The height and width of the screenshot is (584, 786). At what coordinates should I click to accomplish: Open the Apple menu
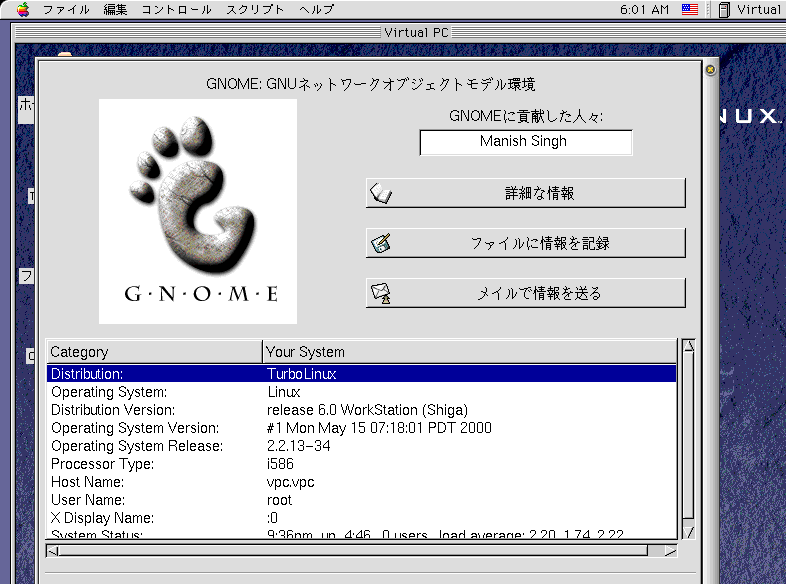[23, 9]
